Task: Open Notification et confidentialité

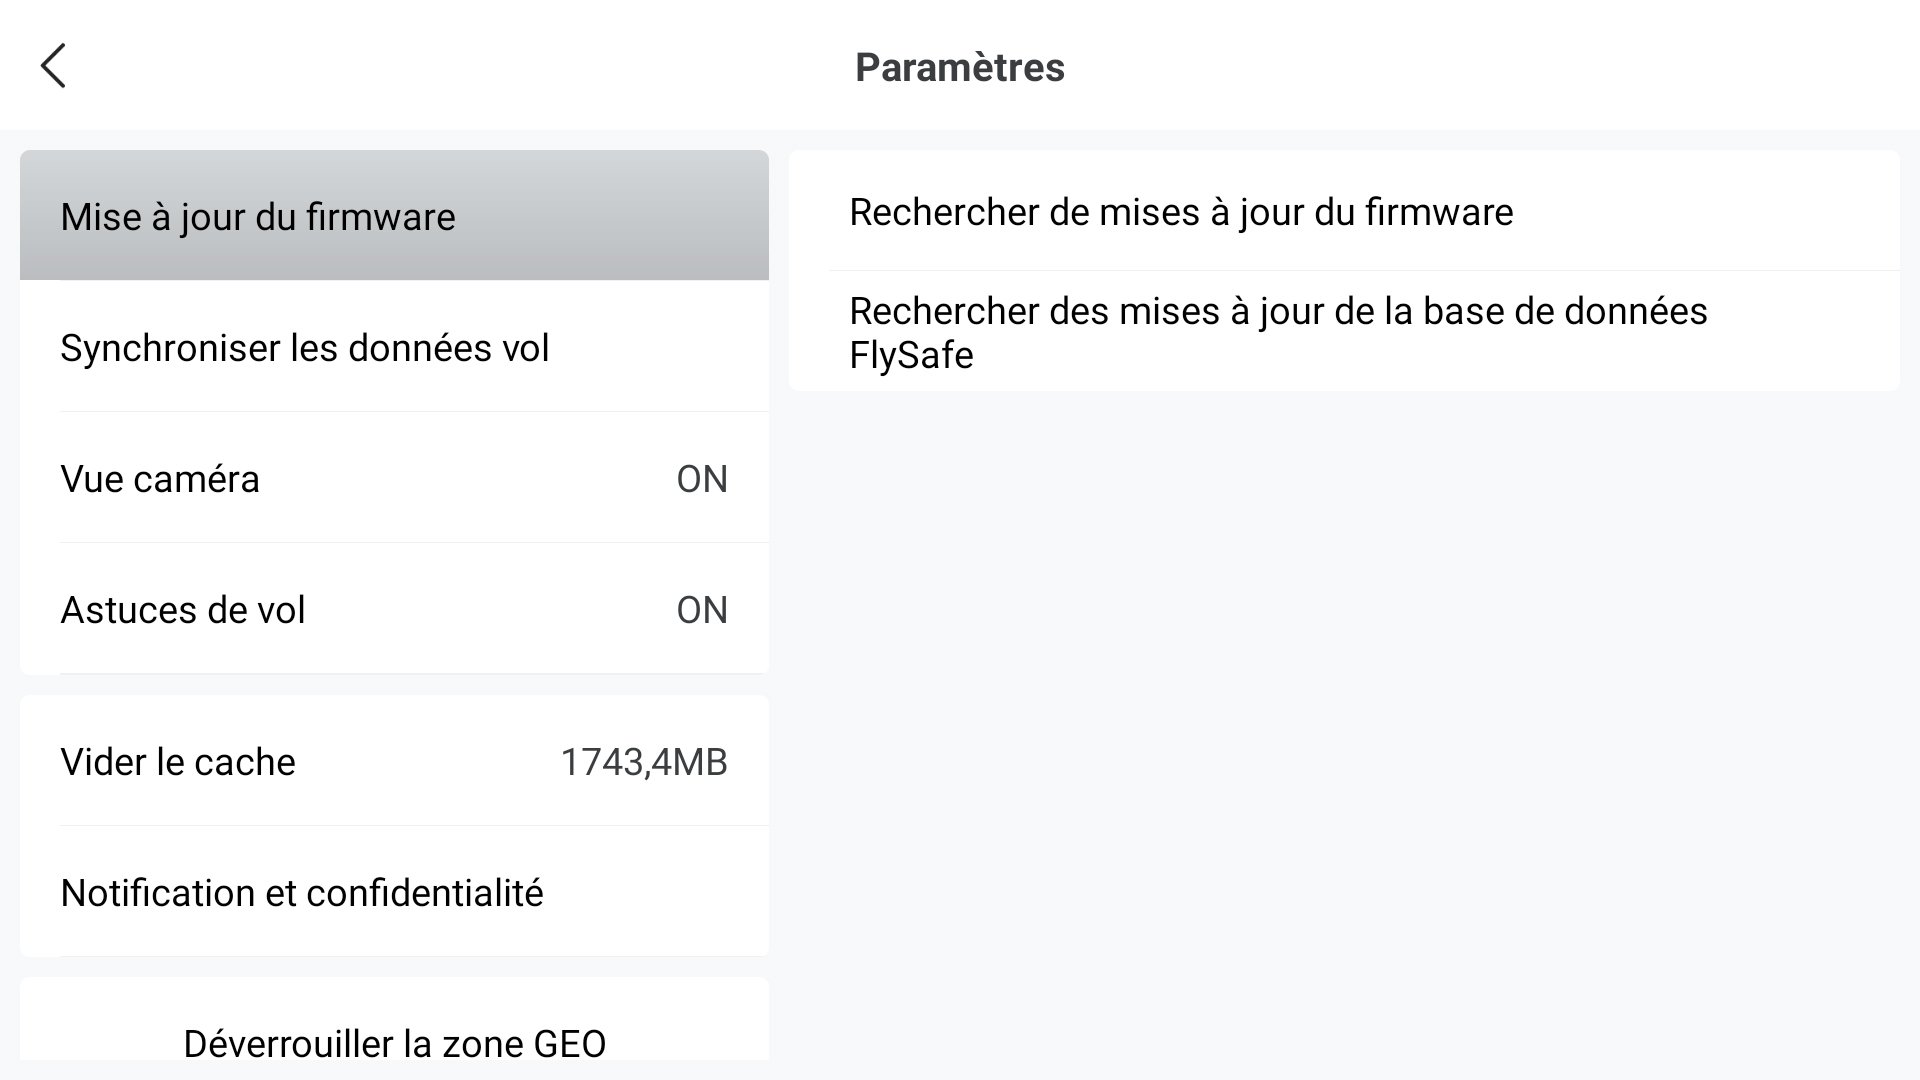Action: tap(394, 892)
